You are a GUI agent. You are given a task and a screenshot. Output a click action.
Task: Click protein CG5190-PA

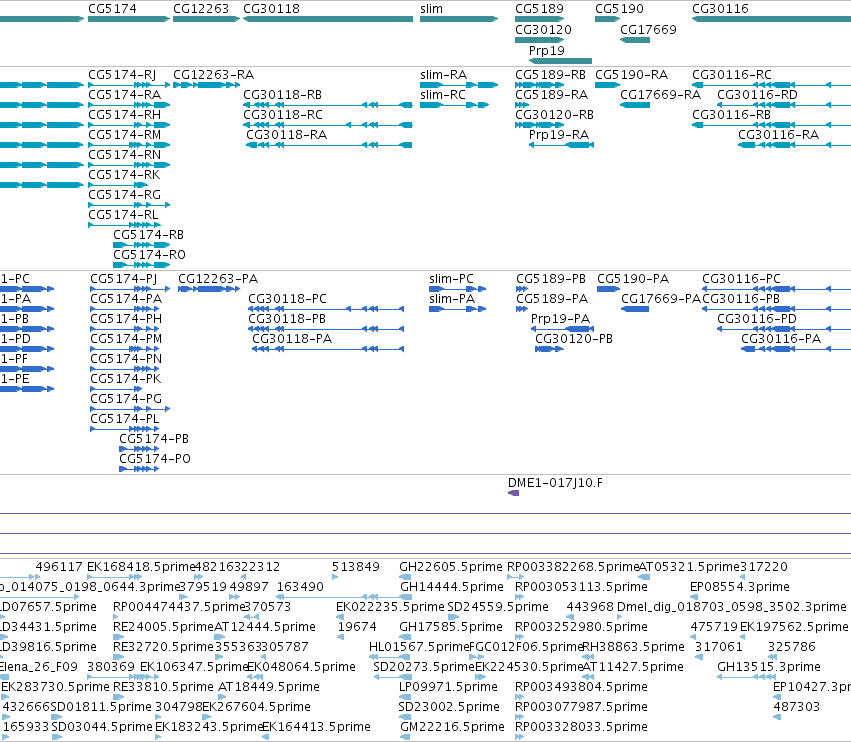pyautogui.click(x=633, y=278)
